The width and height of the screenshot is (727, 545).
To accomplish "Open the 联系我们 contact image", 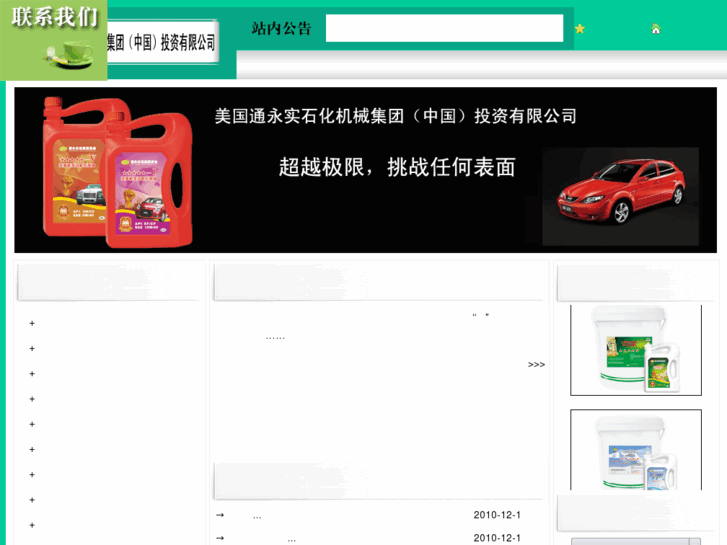I will pyautogui.click(x=54, y=40).
